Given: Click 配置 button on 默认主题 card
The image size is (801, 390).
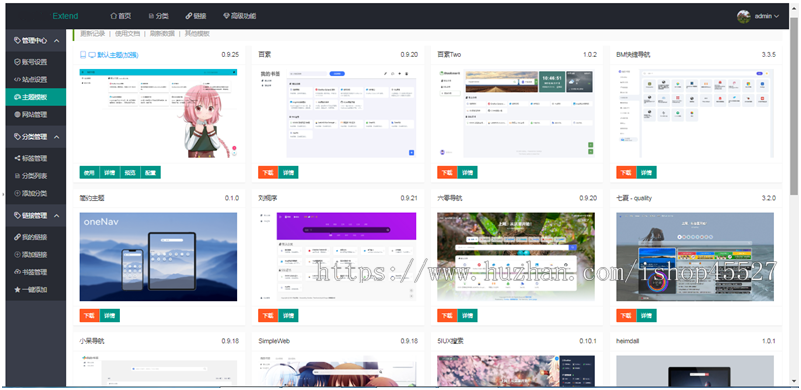Looking at the screenshot, I should point(151,172).
